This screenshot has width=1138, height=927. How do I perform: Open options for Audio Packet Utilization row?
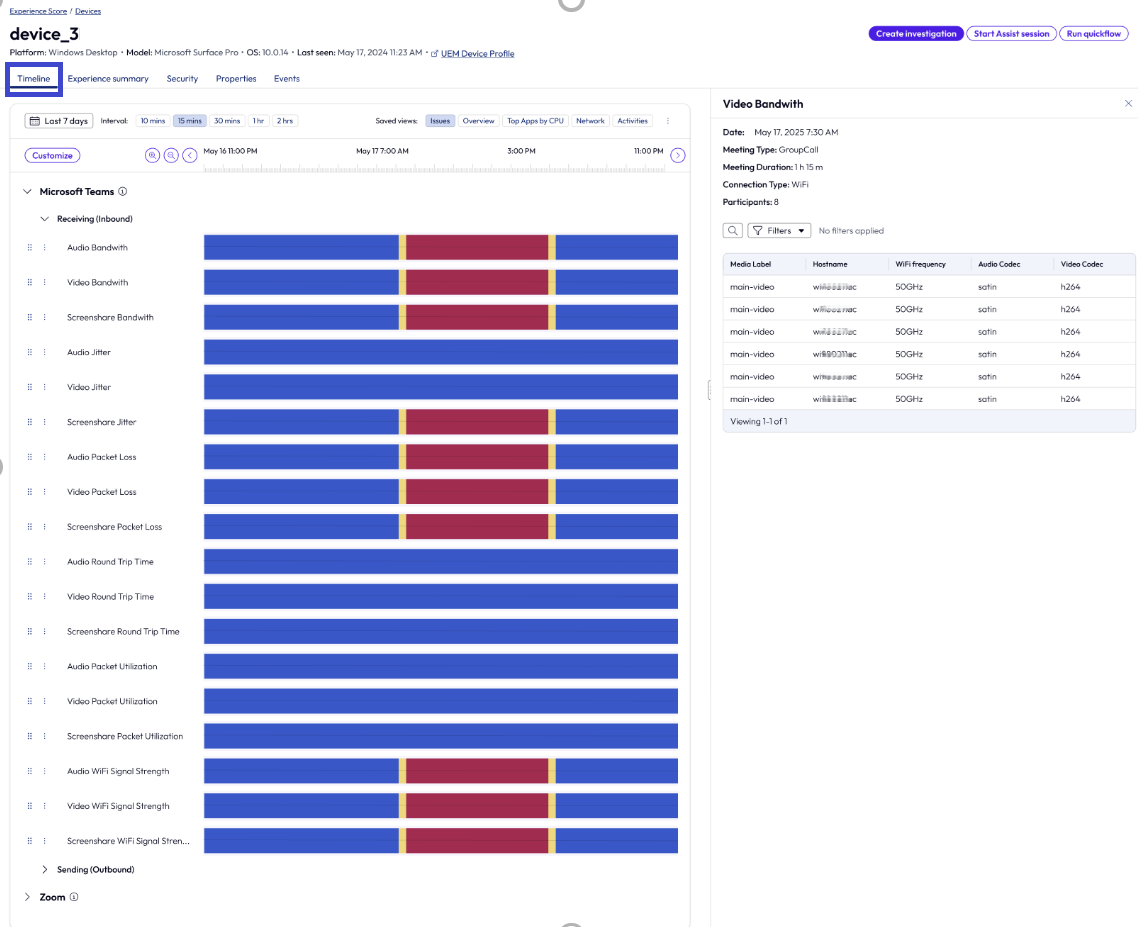[x=44, y=666]
